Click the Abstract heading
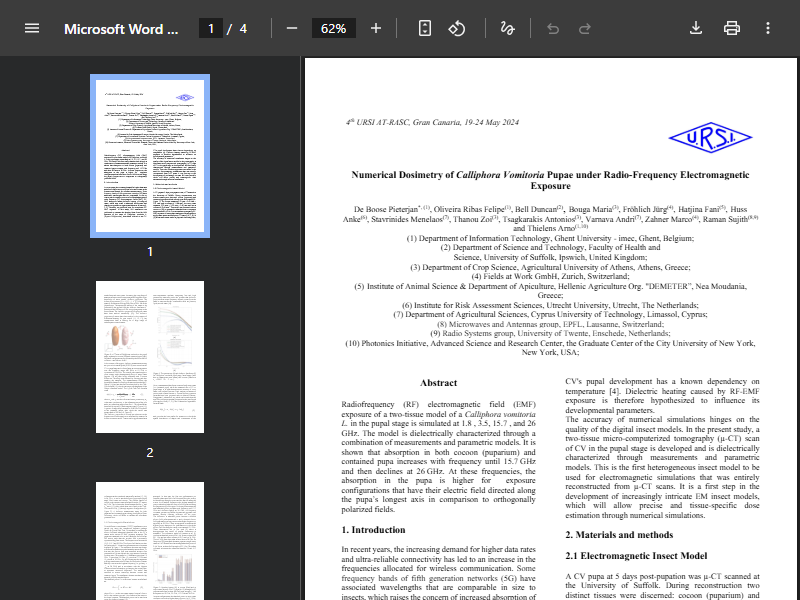The height and width of the screenshot is (600, 800). pyautogui.click(x=438, y=383)
